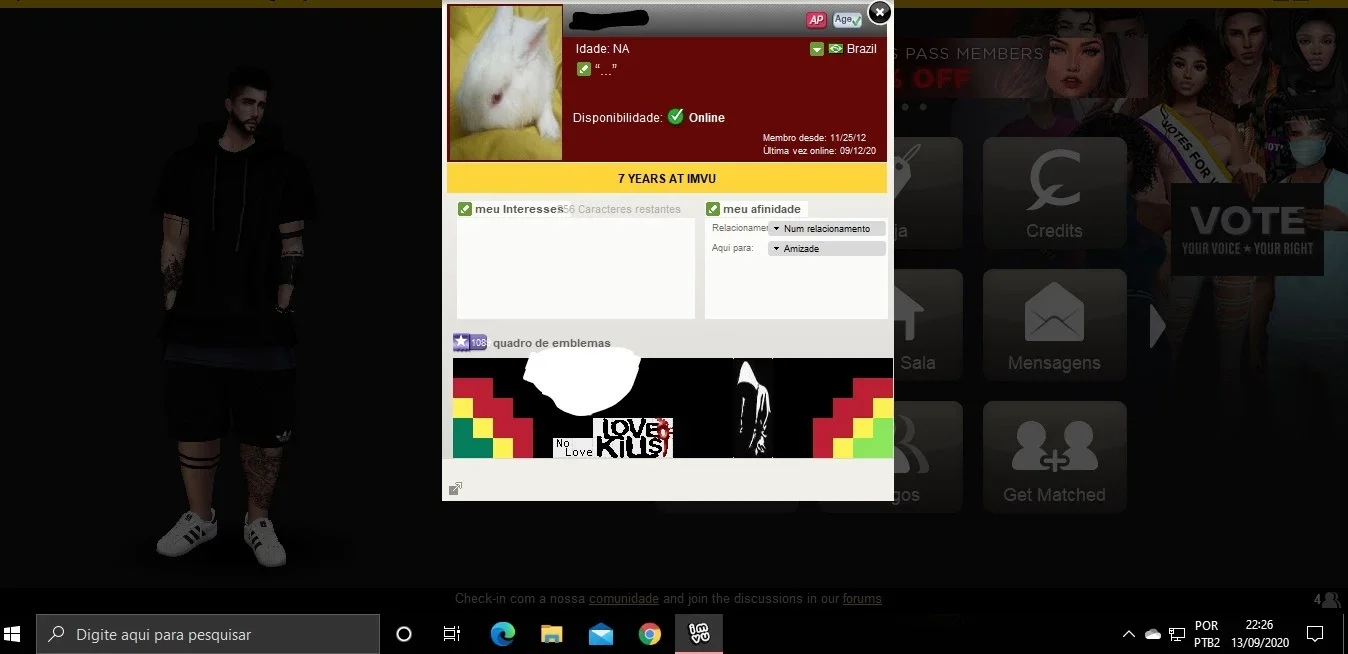Click the AP access pass badge
Image resolution: width=1348 pixels, height=654 pixels.
click(816, 20)
